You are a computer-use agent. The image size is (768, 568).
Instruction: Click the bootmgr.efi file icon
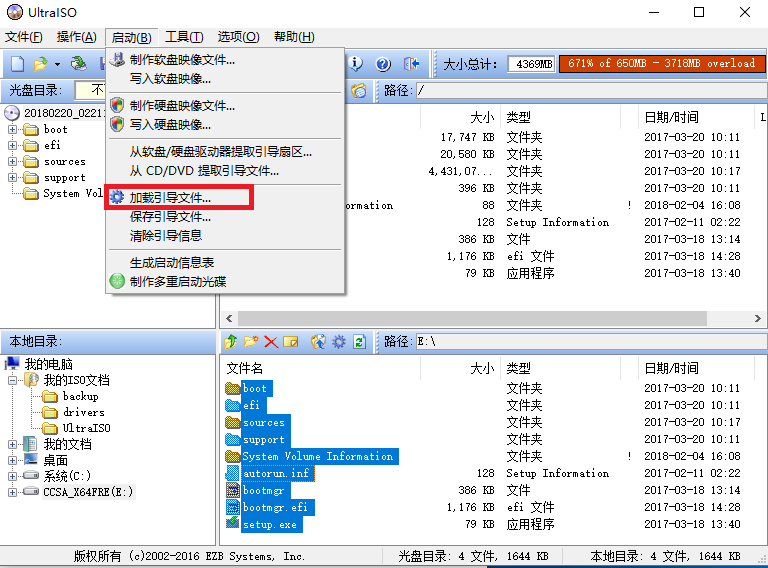click(233, 507)
